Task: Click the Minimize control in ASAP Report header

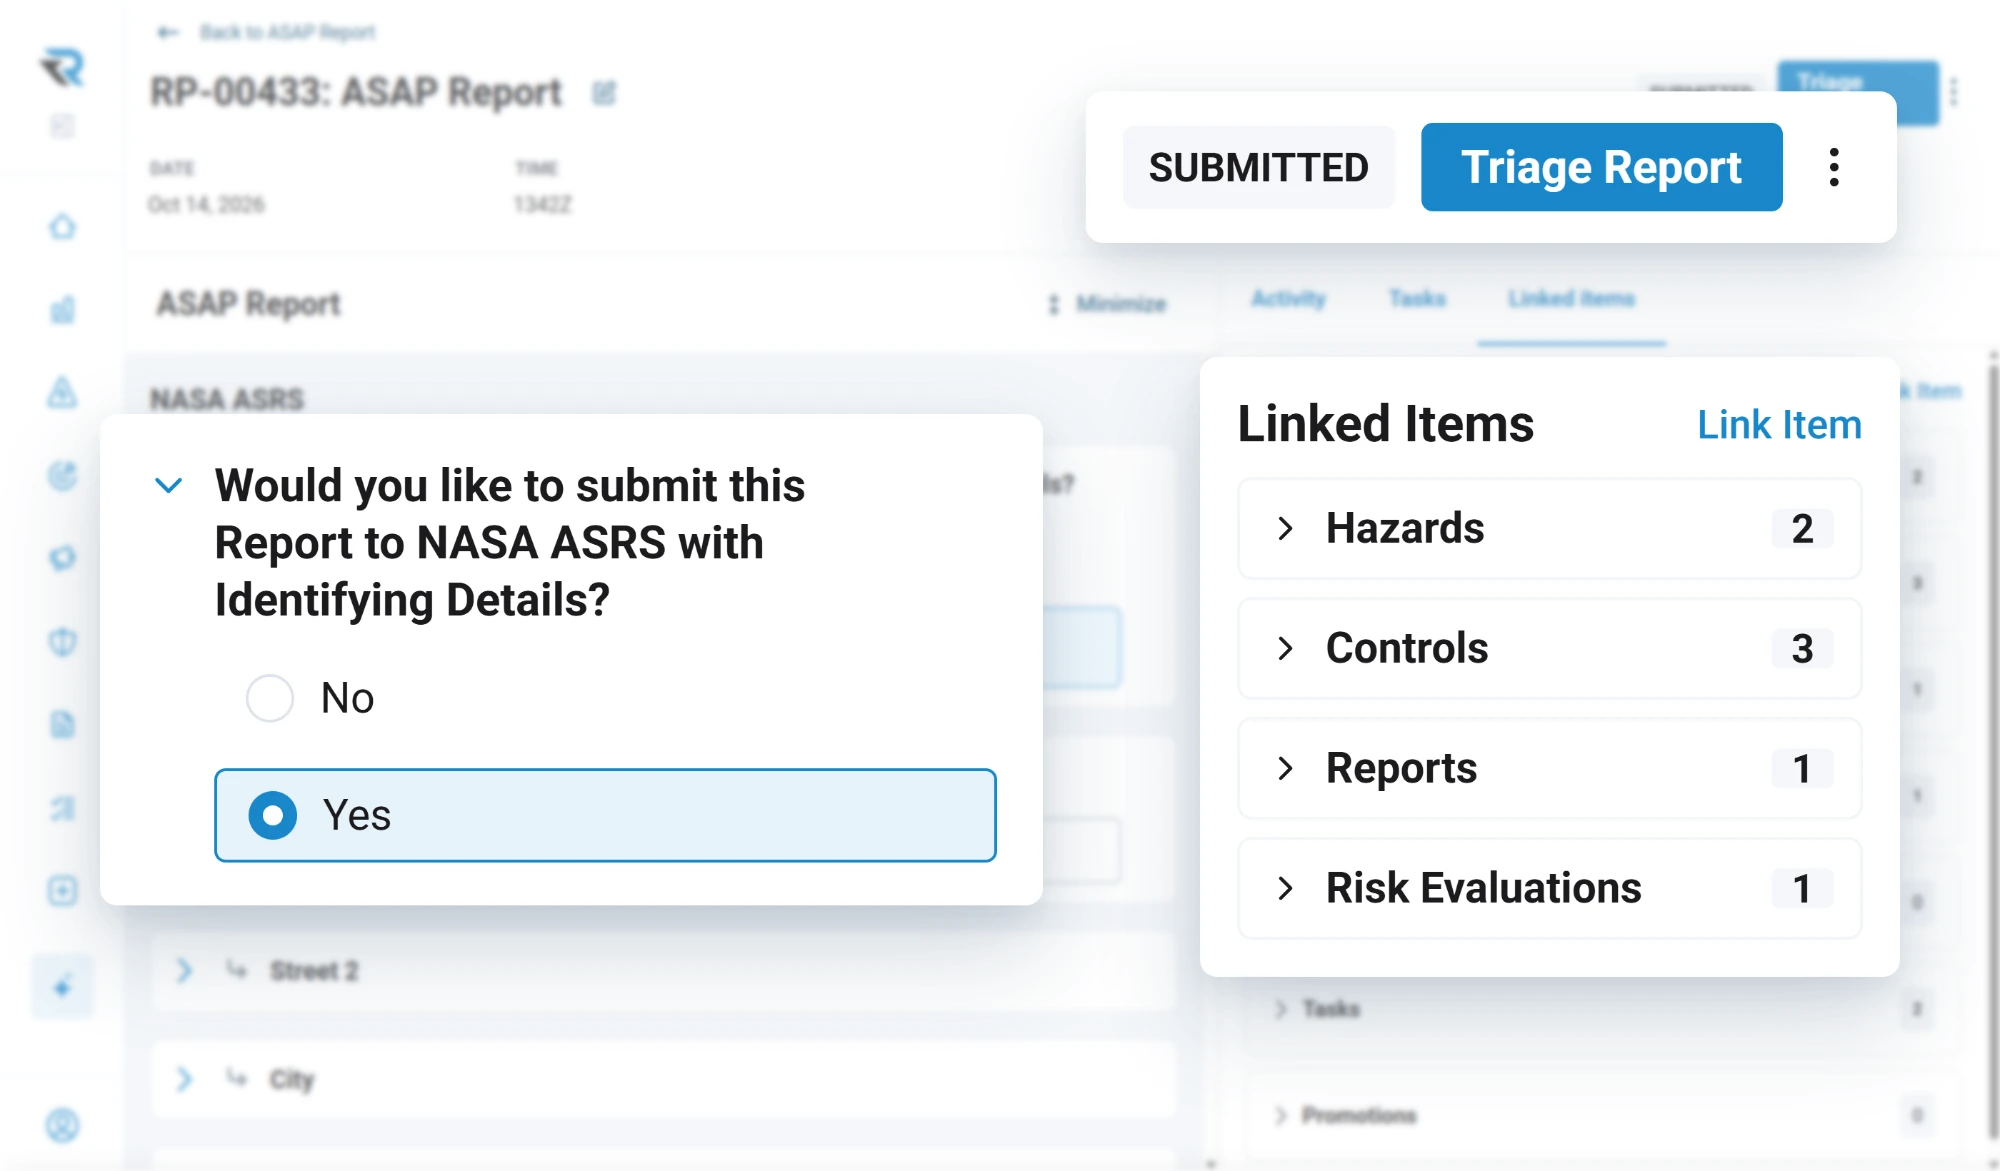Action: (1107, 304)
